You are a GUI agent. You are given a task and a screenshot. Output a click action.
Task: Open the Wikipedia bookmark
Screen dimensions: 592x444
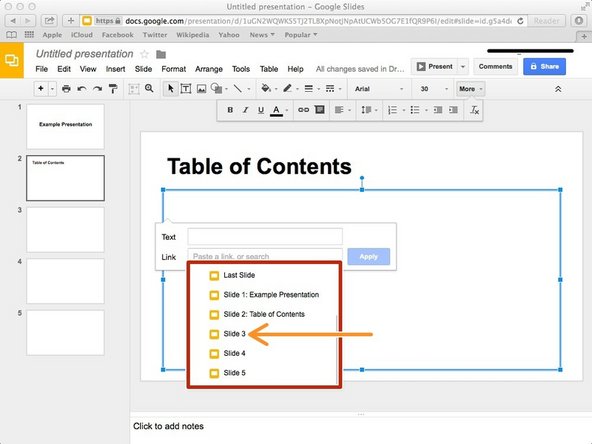193,35
